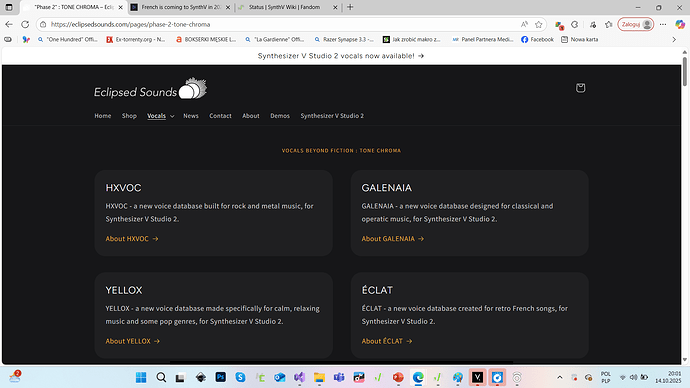Open Panel Partnera Medi bookmark
Screen dimensions: 690x388
[483, 40]
